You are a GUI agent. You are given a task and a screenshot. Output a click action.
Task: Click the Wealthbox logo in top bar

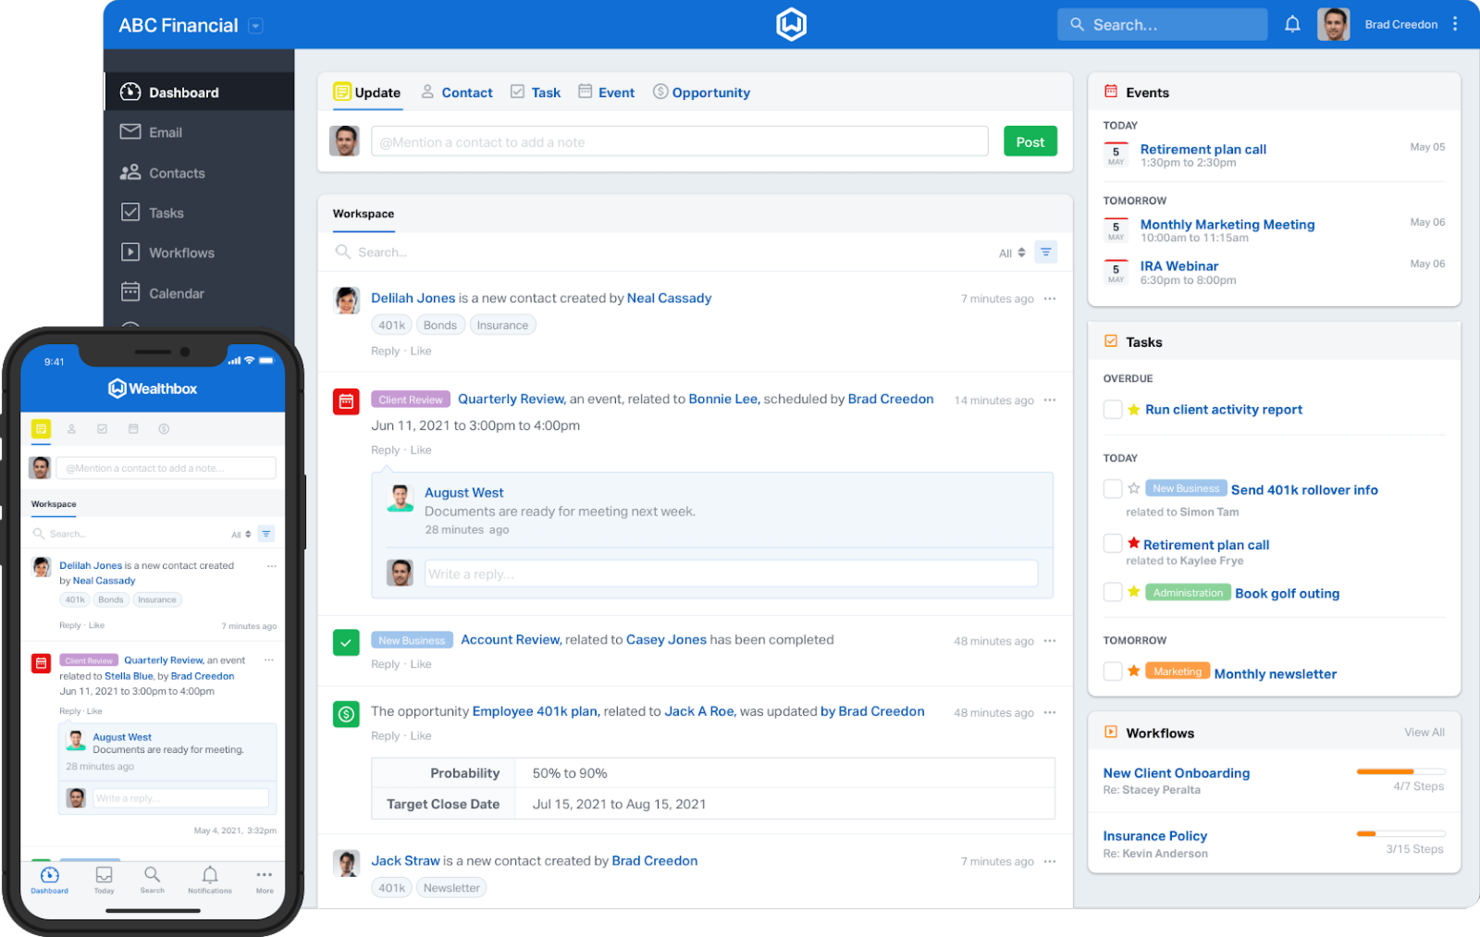791,24
